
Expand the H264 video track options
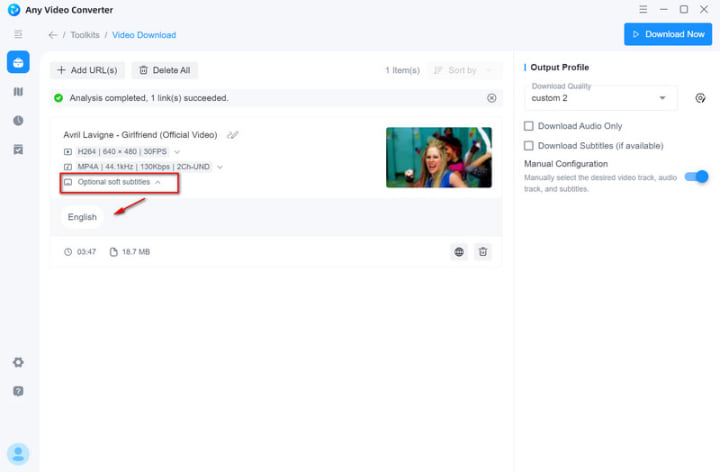[x=177, y=152]
